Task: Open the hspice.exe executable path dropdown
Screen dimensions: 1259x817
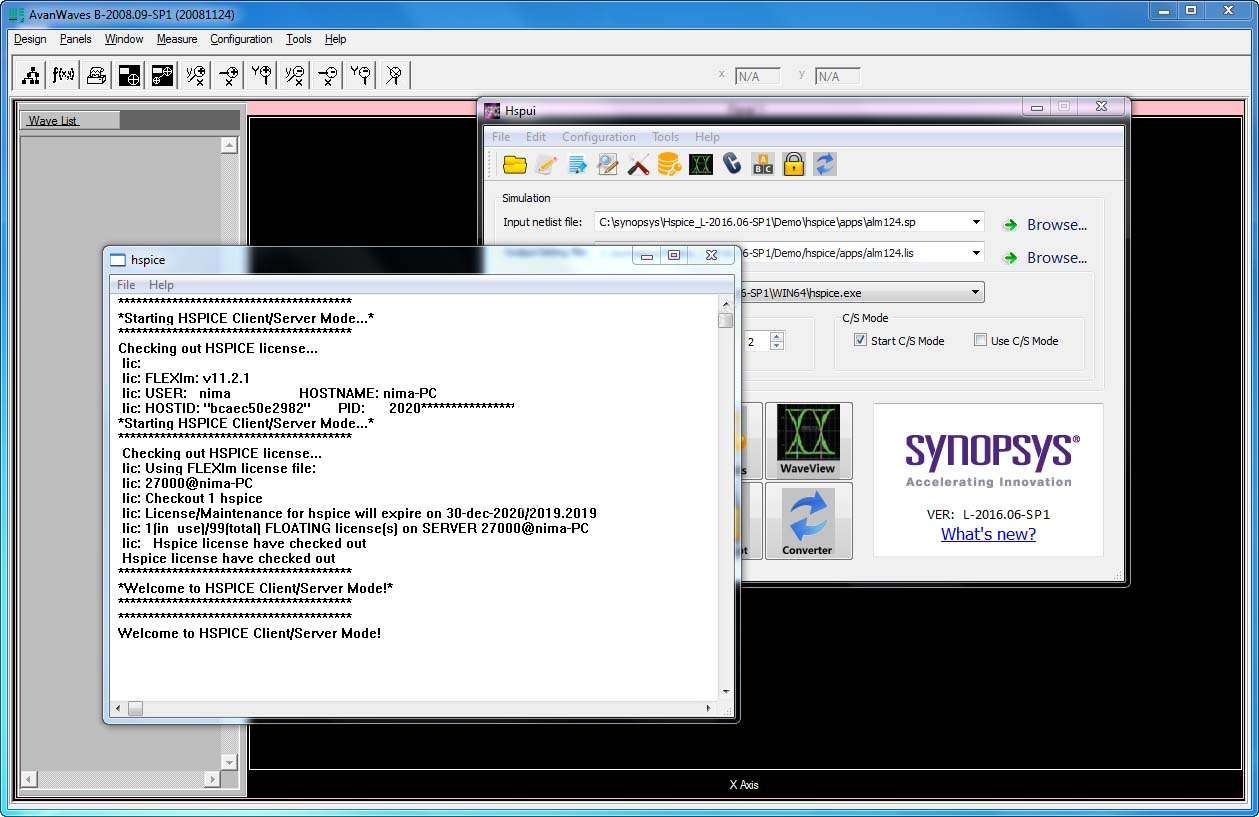Action: (x=975, y=292)
